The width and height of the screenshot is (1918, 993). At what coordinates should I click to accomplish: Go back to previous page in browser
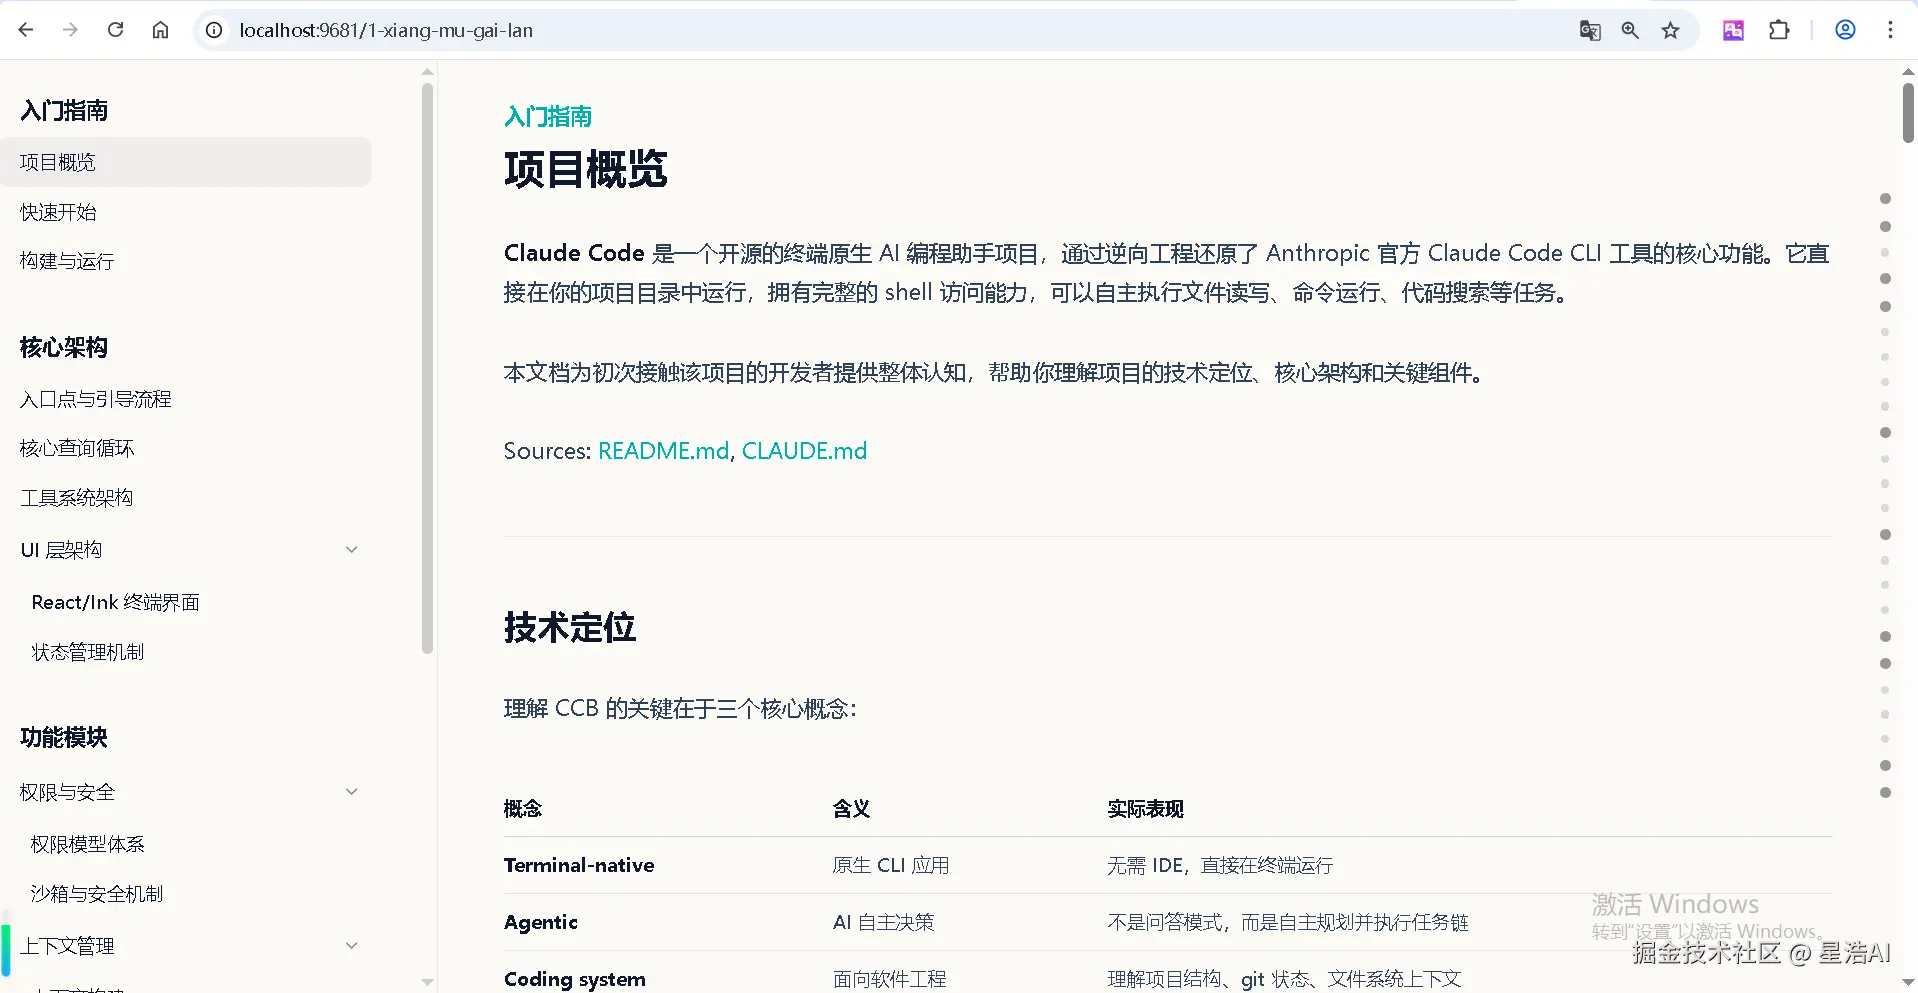(x=26, y=30)
